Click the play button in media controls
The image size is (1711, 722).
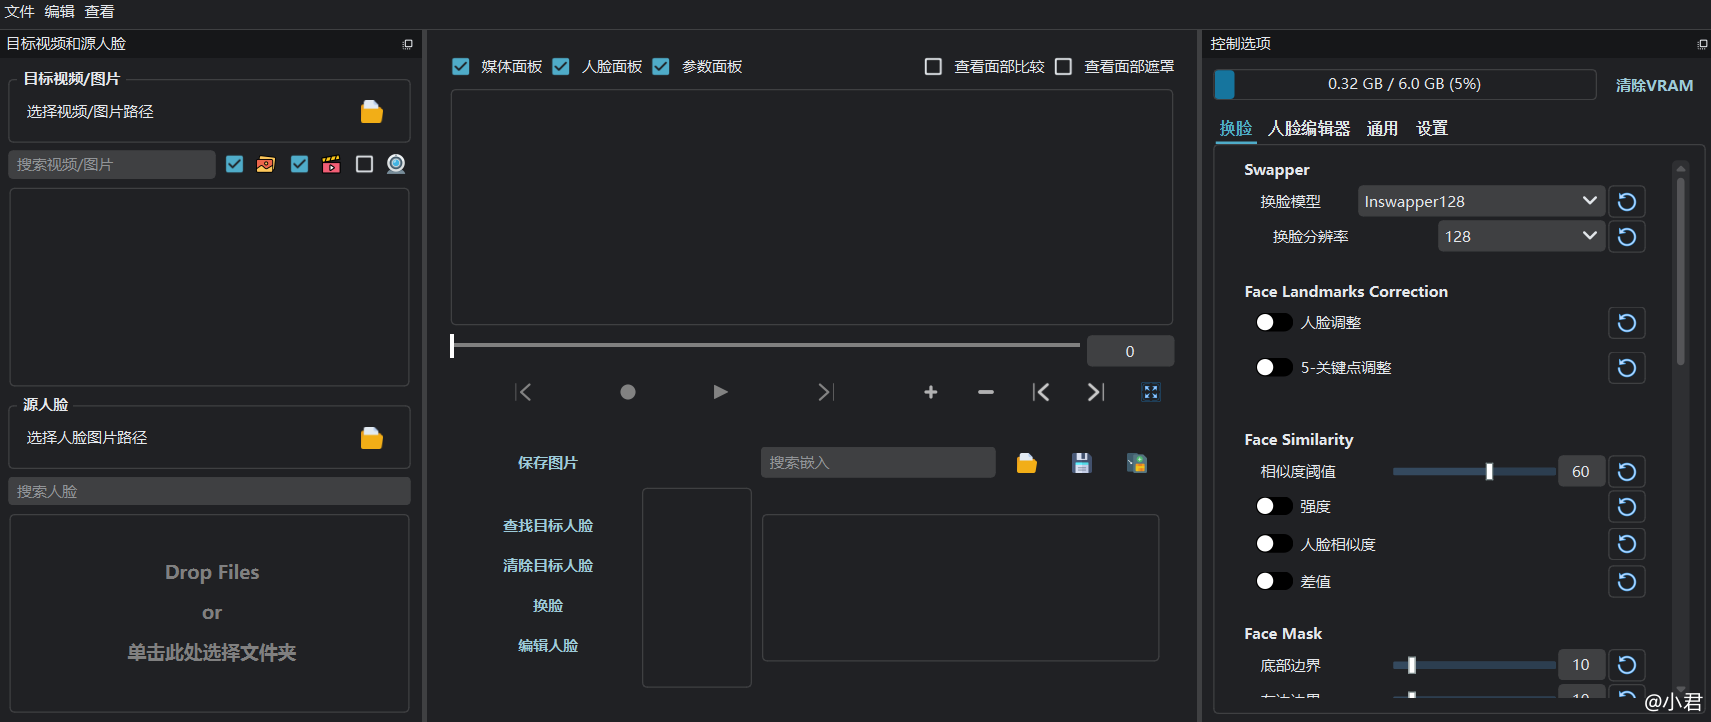tap(720, 392)
